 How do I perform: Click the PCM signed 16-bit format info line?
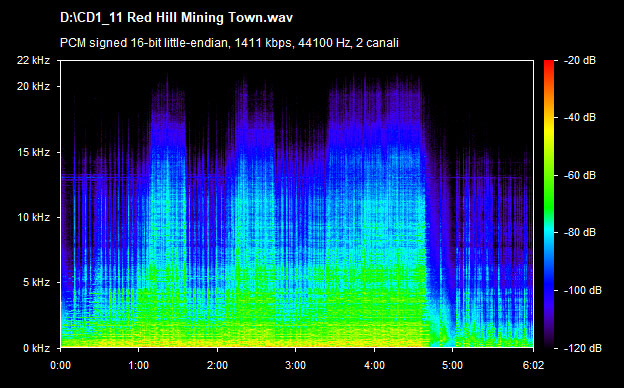point(229,43)
